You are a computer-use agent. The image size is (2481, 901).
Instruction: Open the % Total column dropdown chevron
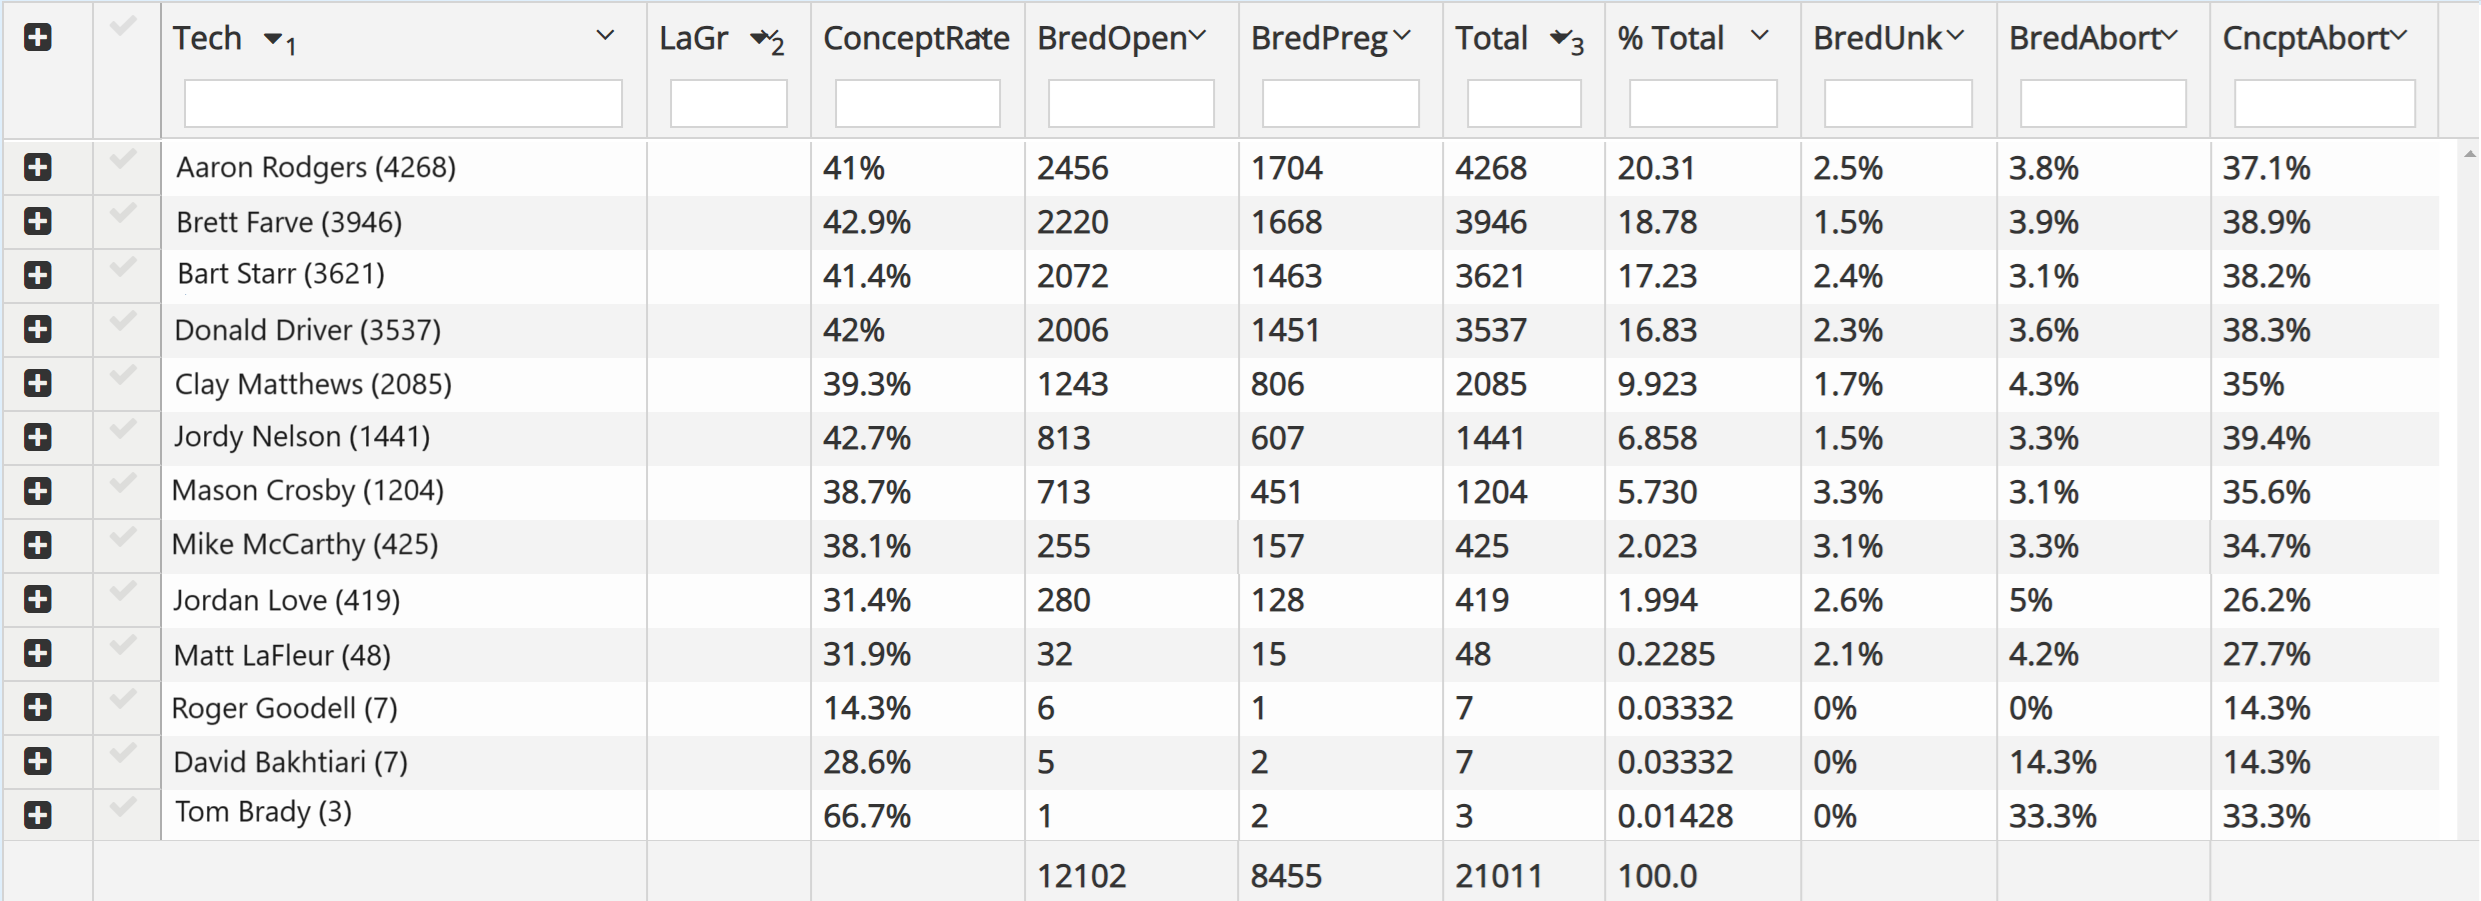click(1760, 36)
